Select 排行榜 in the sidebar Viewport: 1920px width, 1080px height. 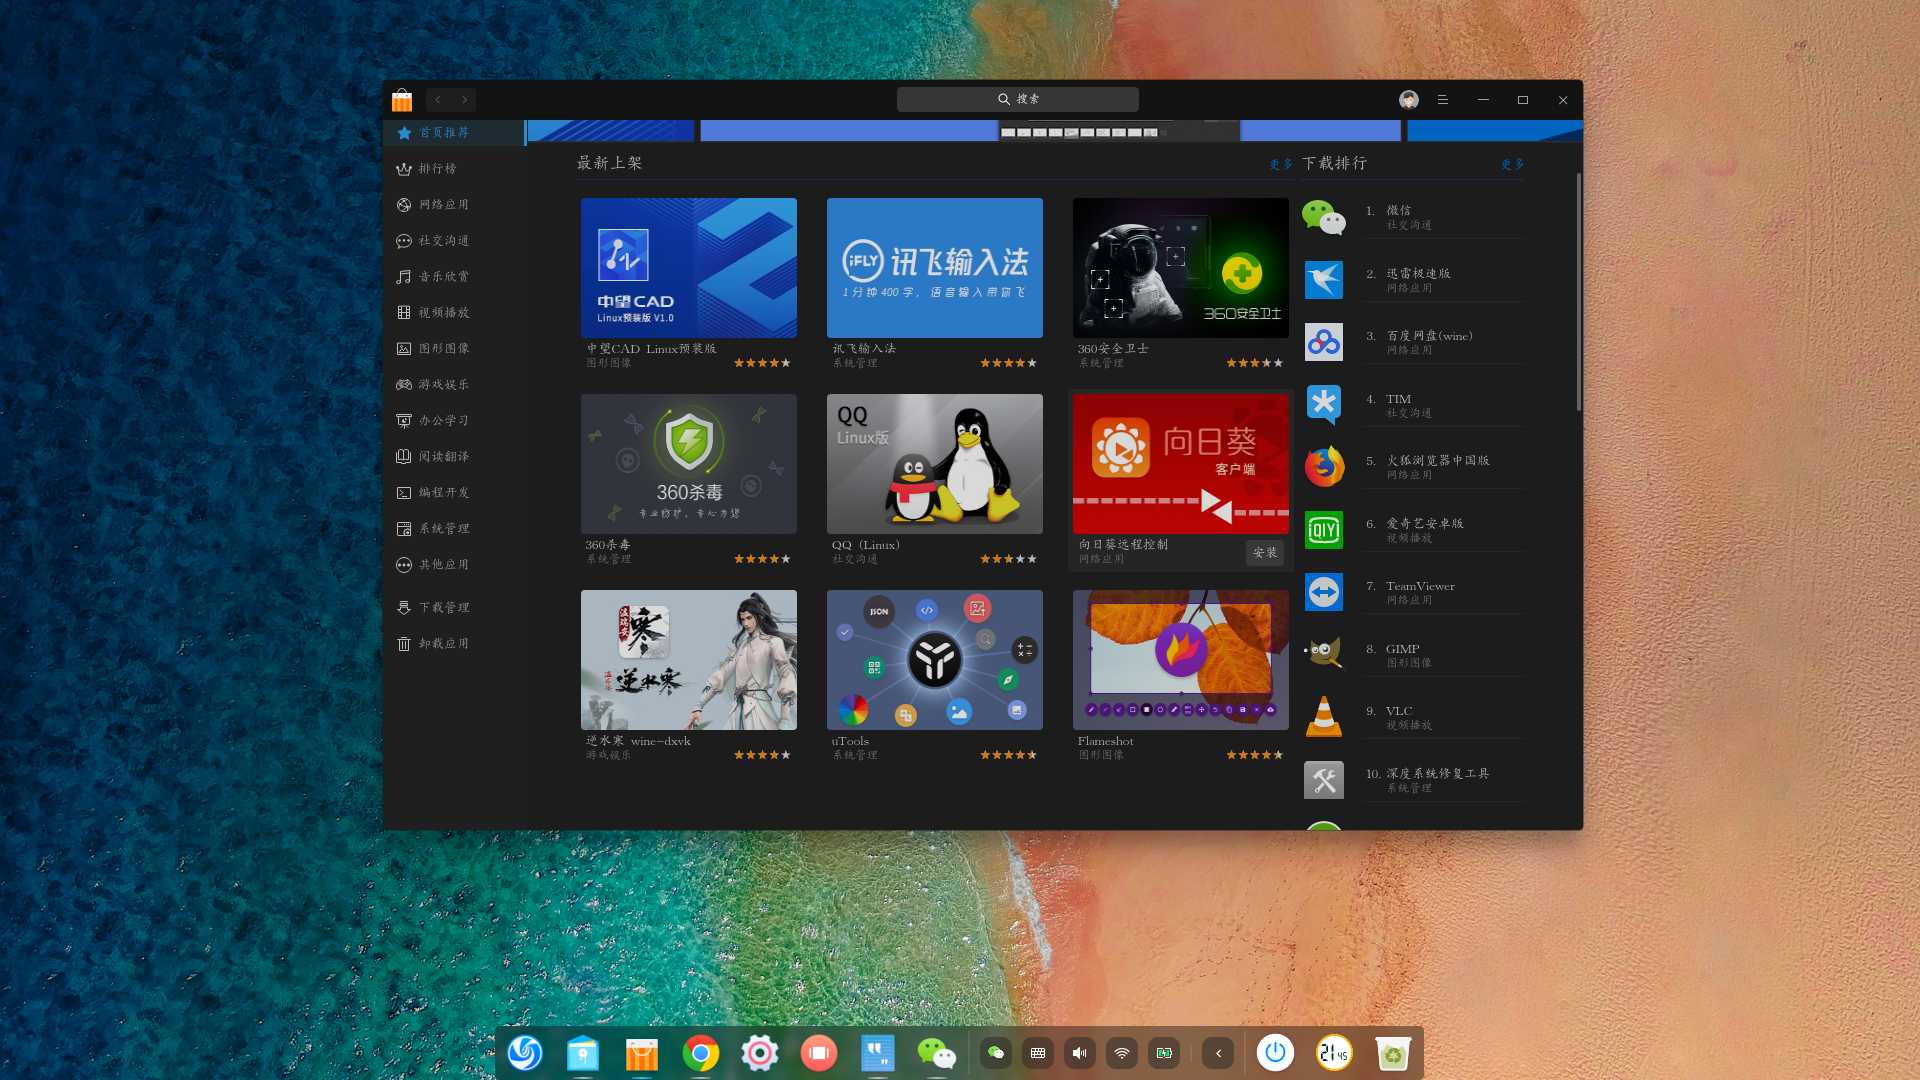tap(437, 169)
